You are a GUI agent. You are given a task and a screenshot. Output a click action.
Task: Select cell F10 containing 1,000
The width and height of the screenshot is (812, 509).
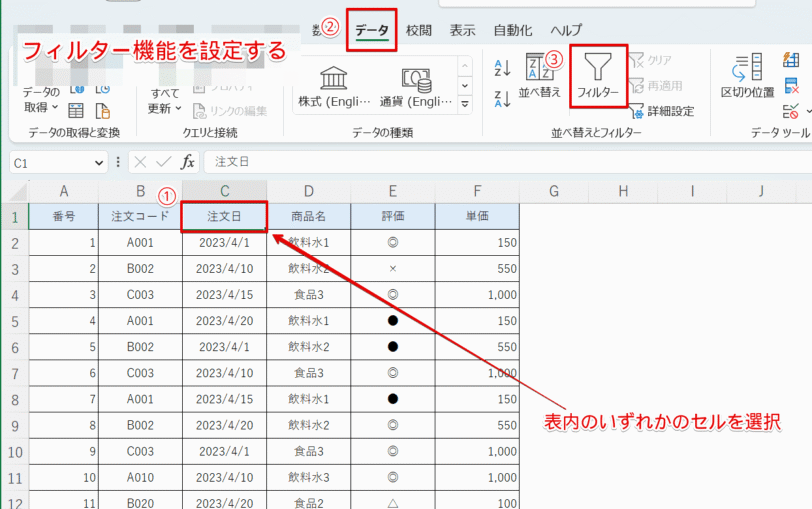point(477,452)
